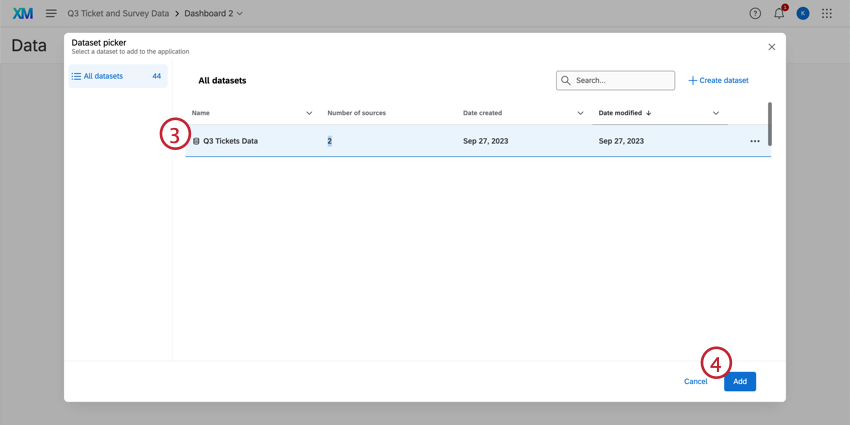This screenshot has width=850, height=425.
Task: Select the All datasets sidebar item
Action: tap(118, 76)
